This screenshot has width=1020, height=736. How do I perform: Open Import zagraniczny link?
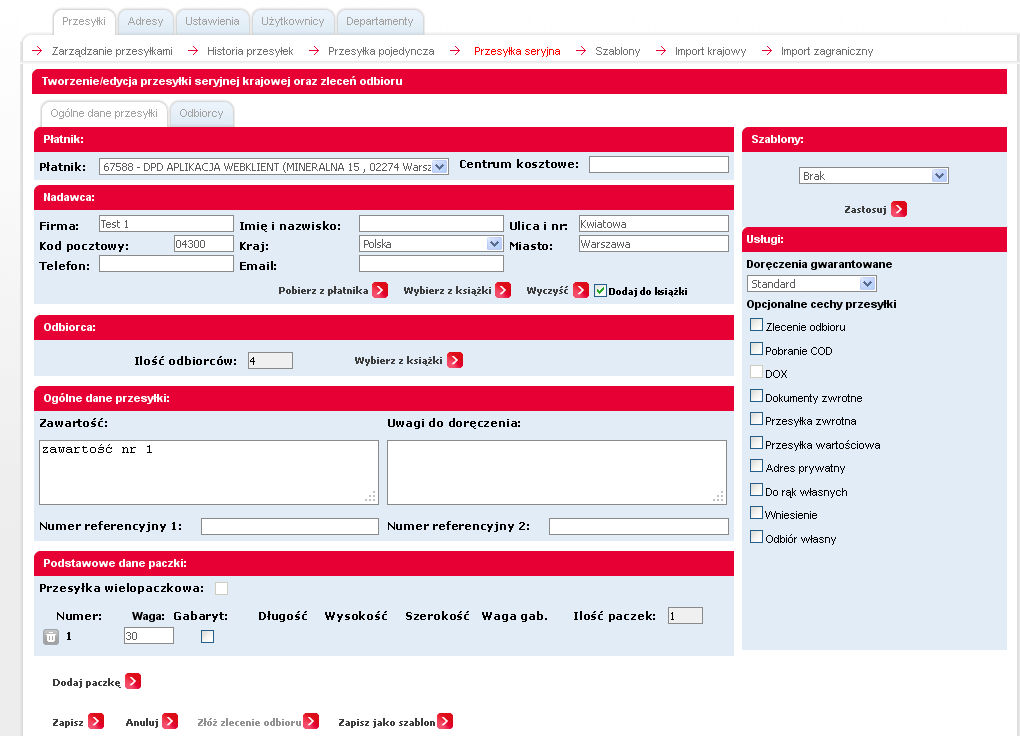click(x=827, y=51)
